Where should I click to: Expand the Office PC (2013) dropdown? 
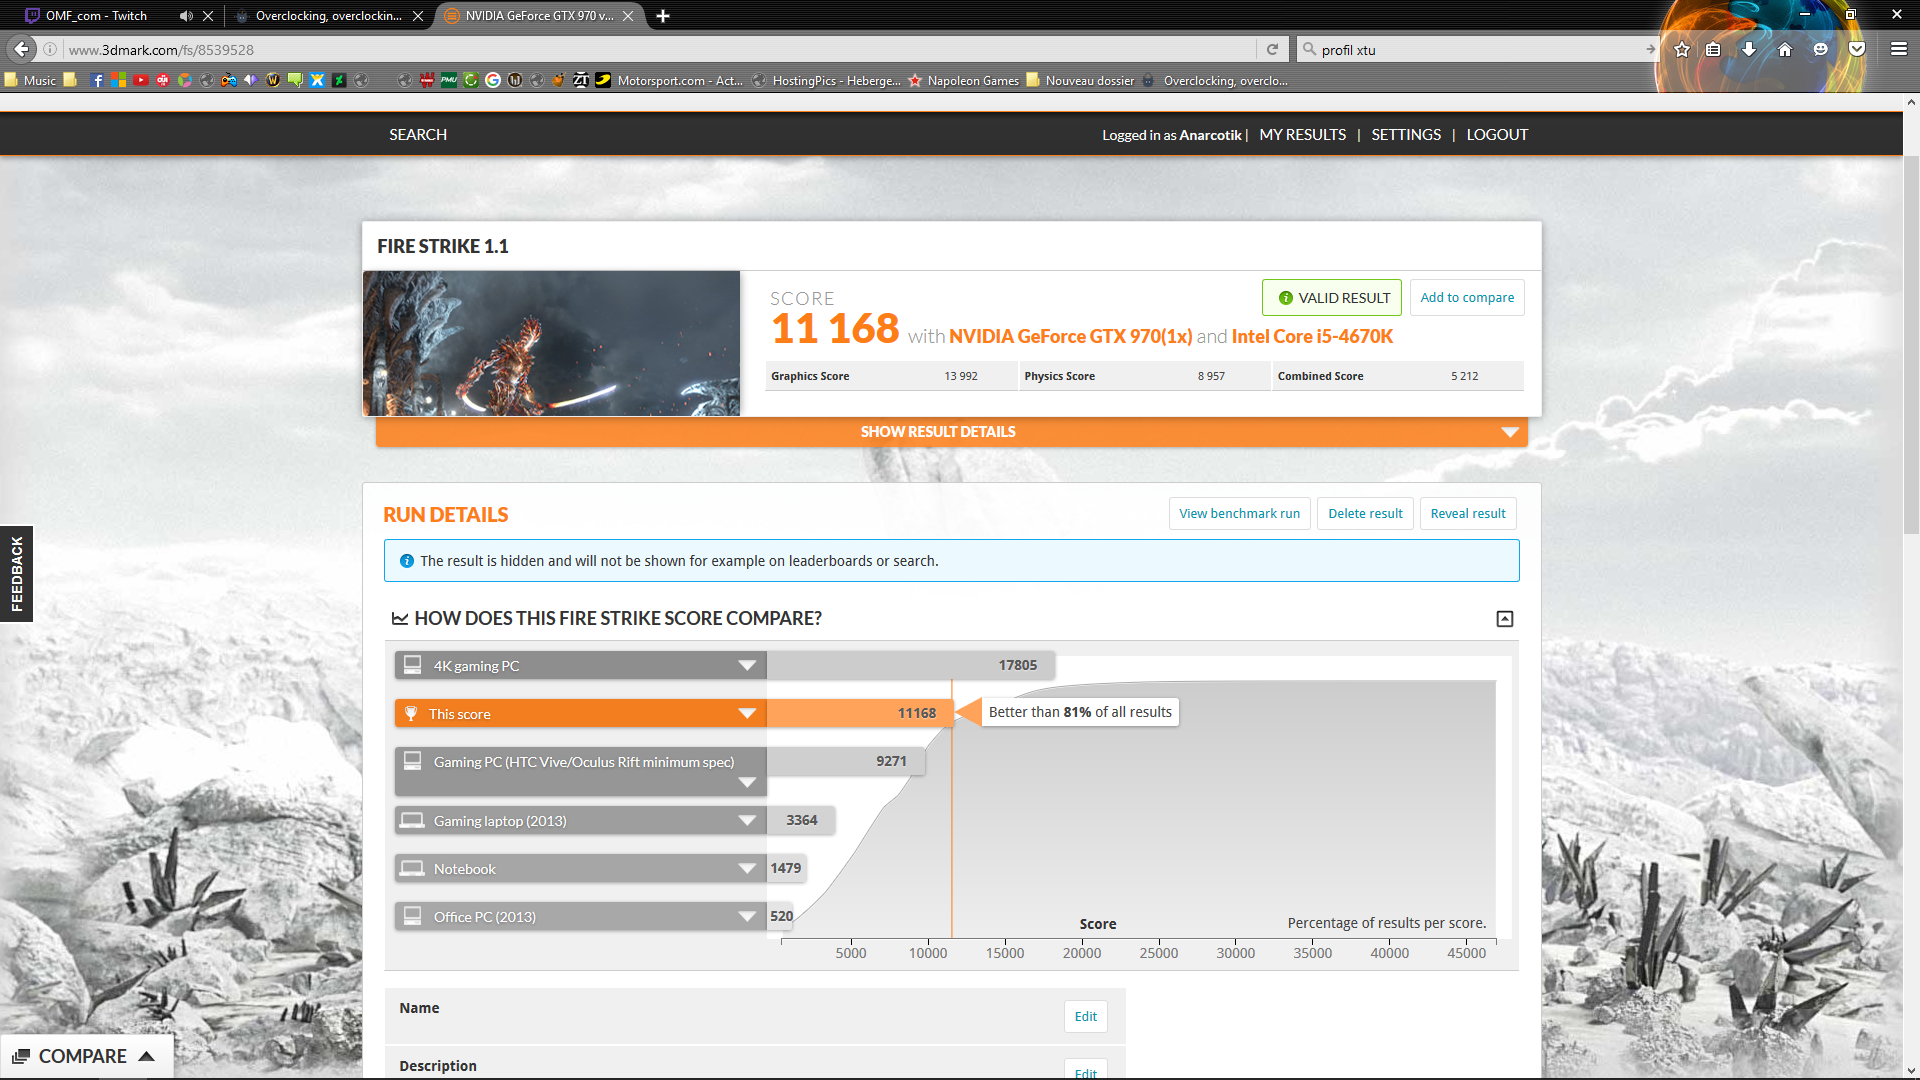point(746,917)
